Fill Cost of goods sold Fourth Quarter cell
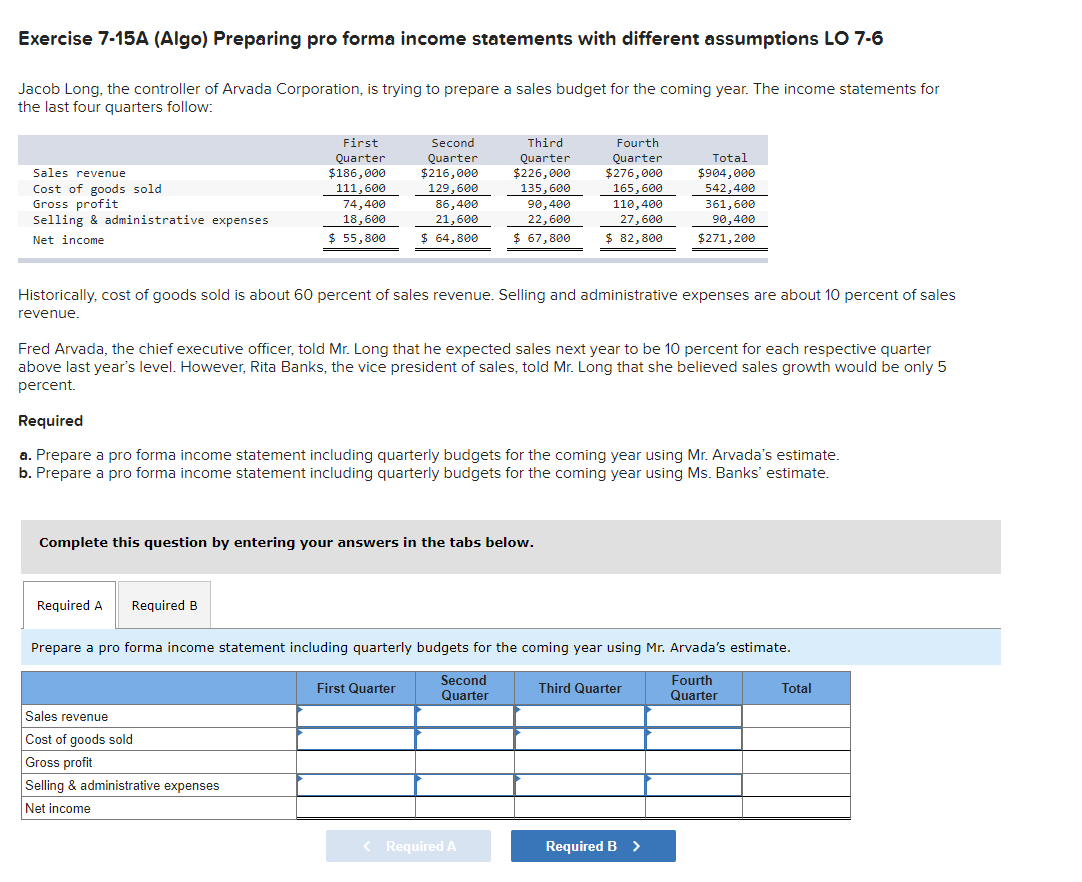Viewport: 1082px width, 882px height. click(x=693, y=738)
